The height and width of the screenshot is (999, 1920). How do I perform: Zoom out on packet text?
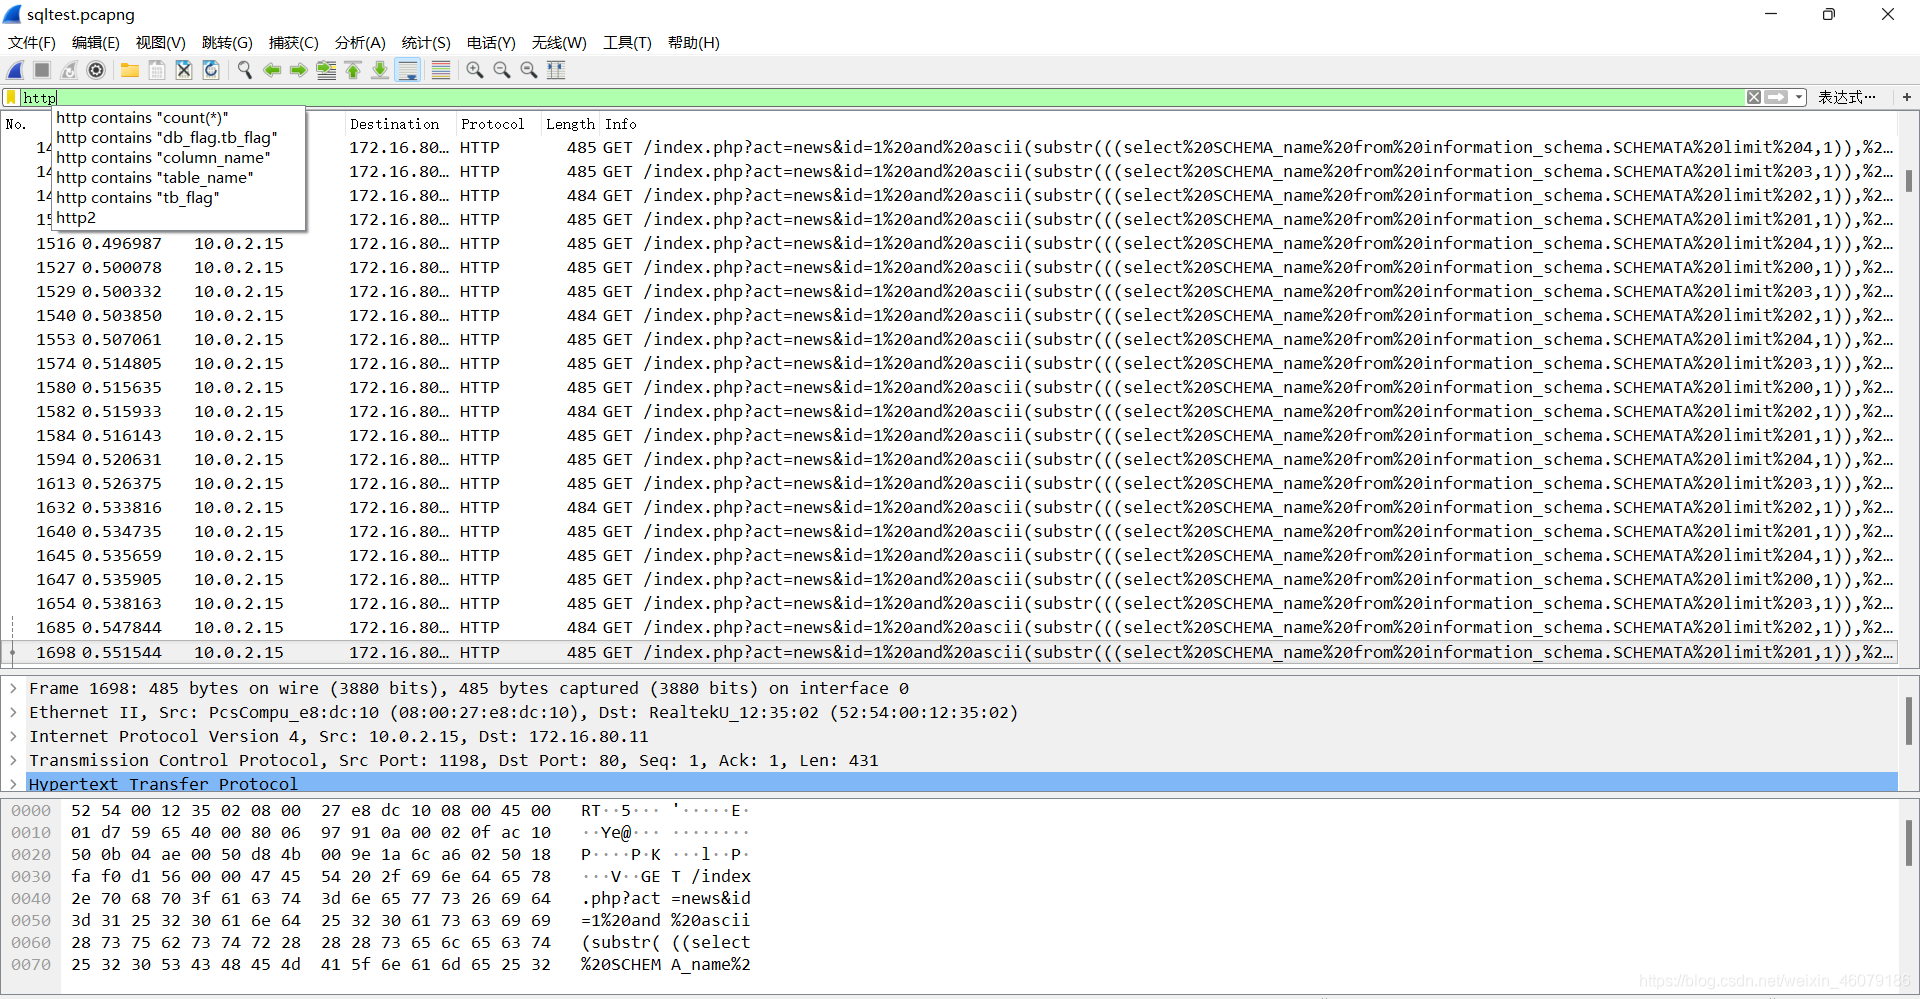[502, 70]
